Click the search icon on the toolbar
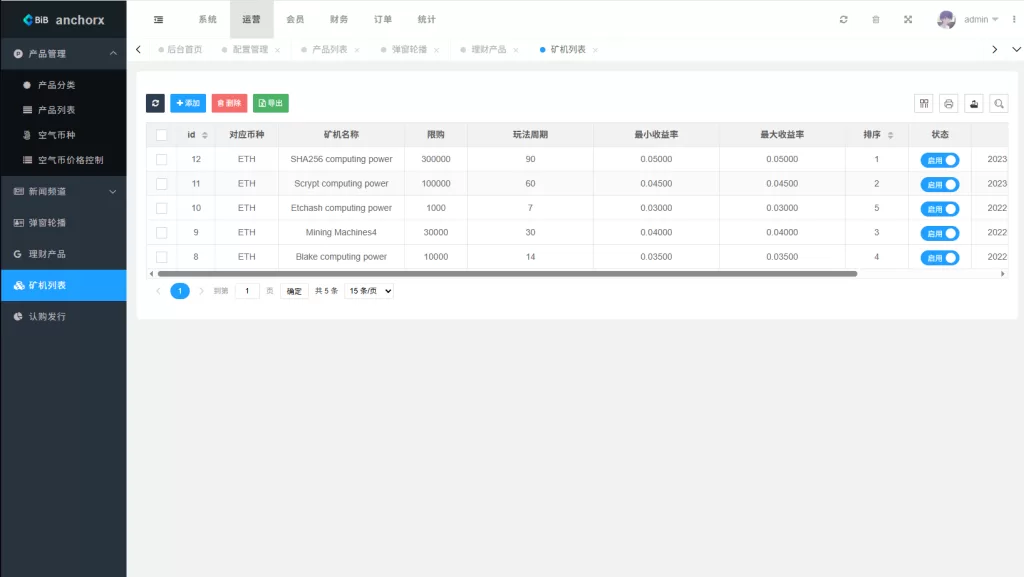1024x577 pixels. click(x=999, y=102)
